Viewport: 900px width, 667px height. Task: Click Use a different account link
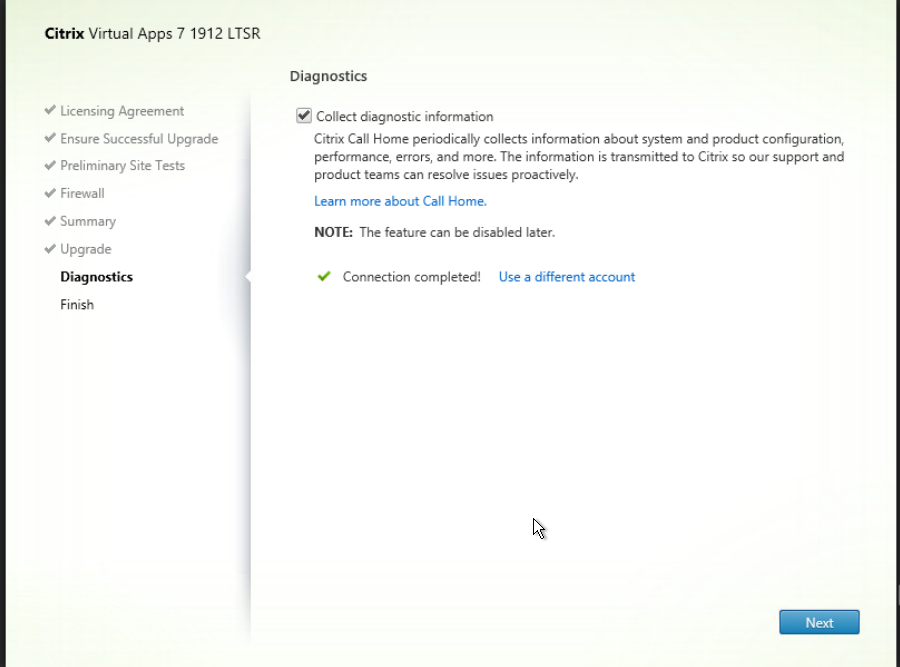click(x=567, y=277)
